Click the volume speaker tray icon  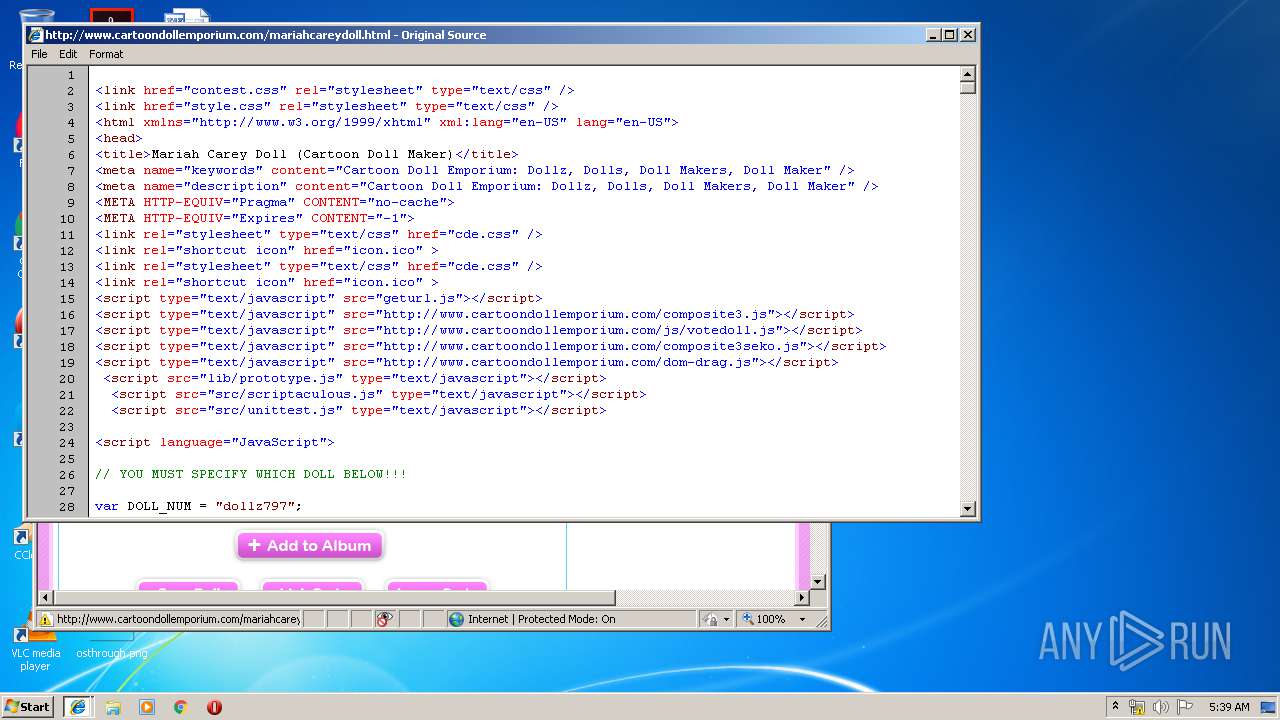[1161, 707]
